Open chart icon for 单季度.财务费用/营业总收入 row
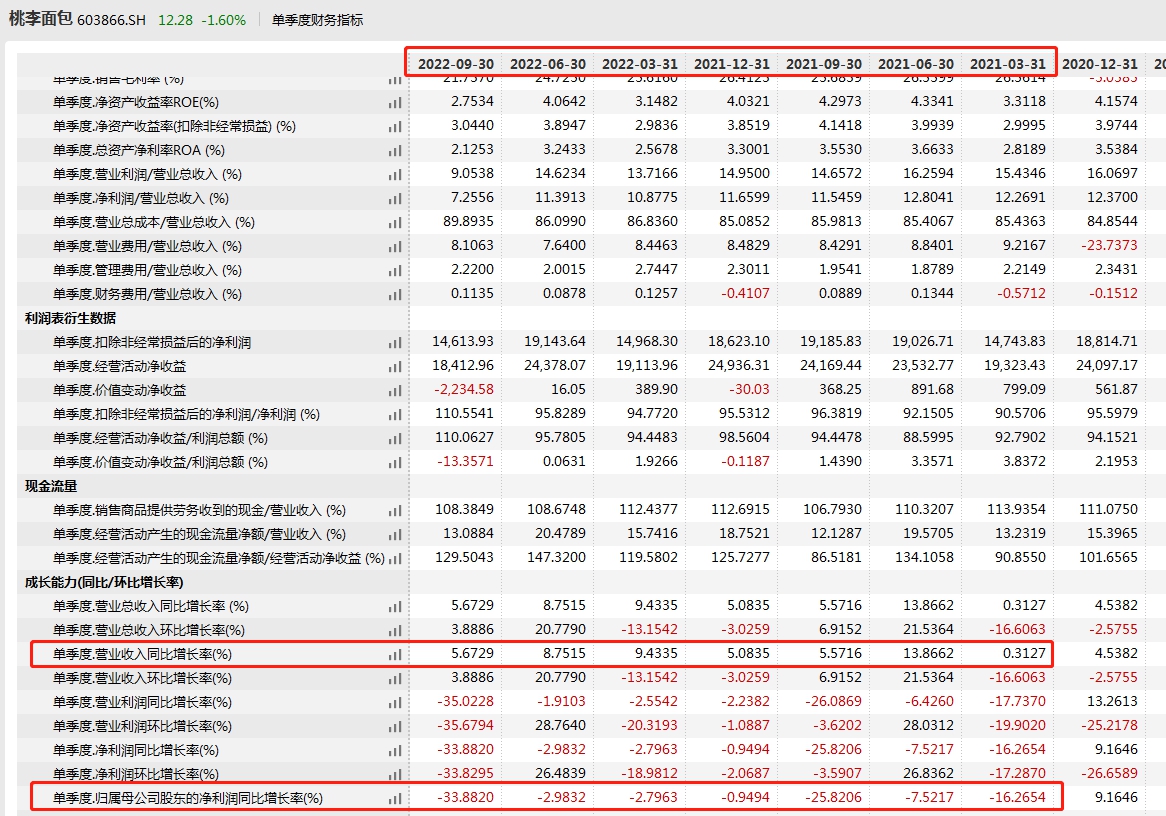 (395, 295)
